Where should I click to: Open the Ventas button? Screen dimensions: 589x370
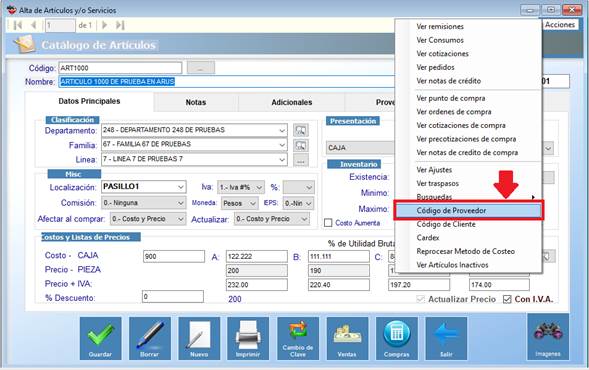pyautogui.click(x=347, y=338)
